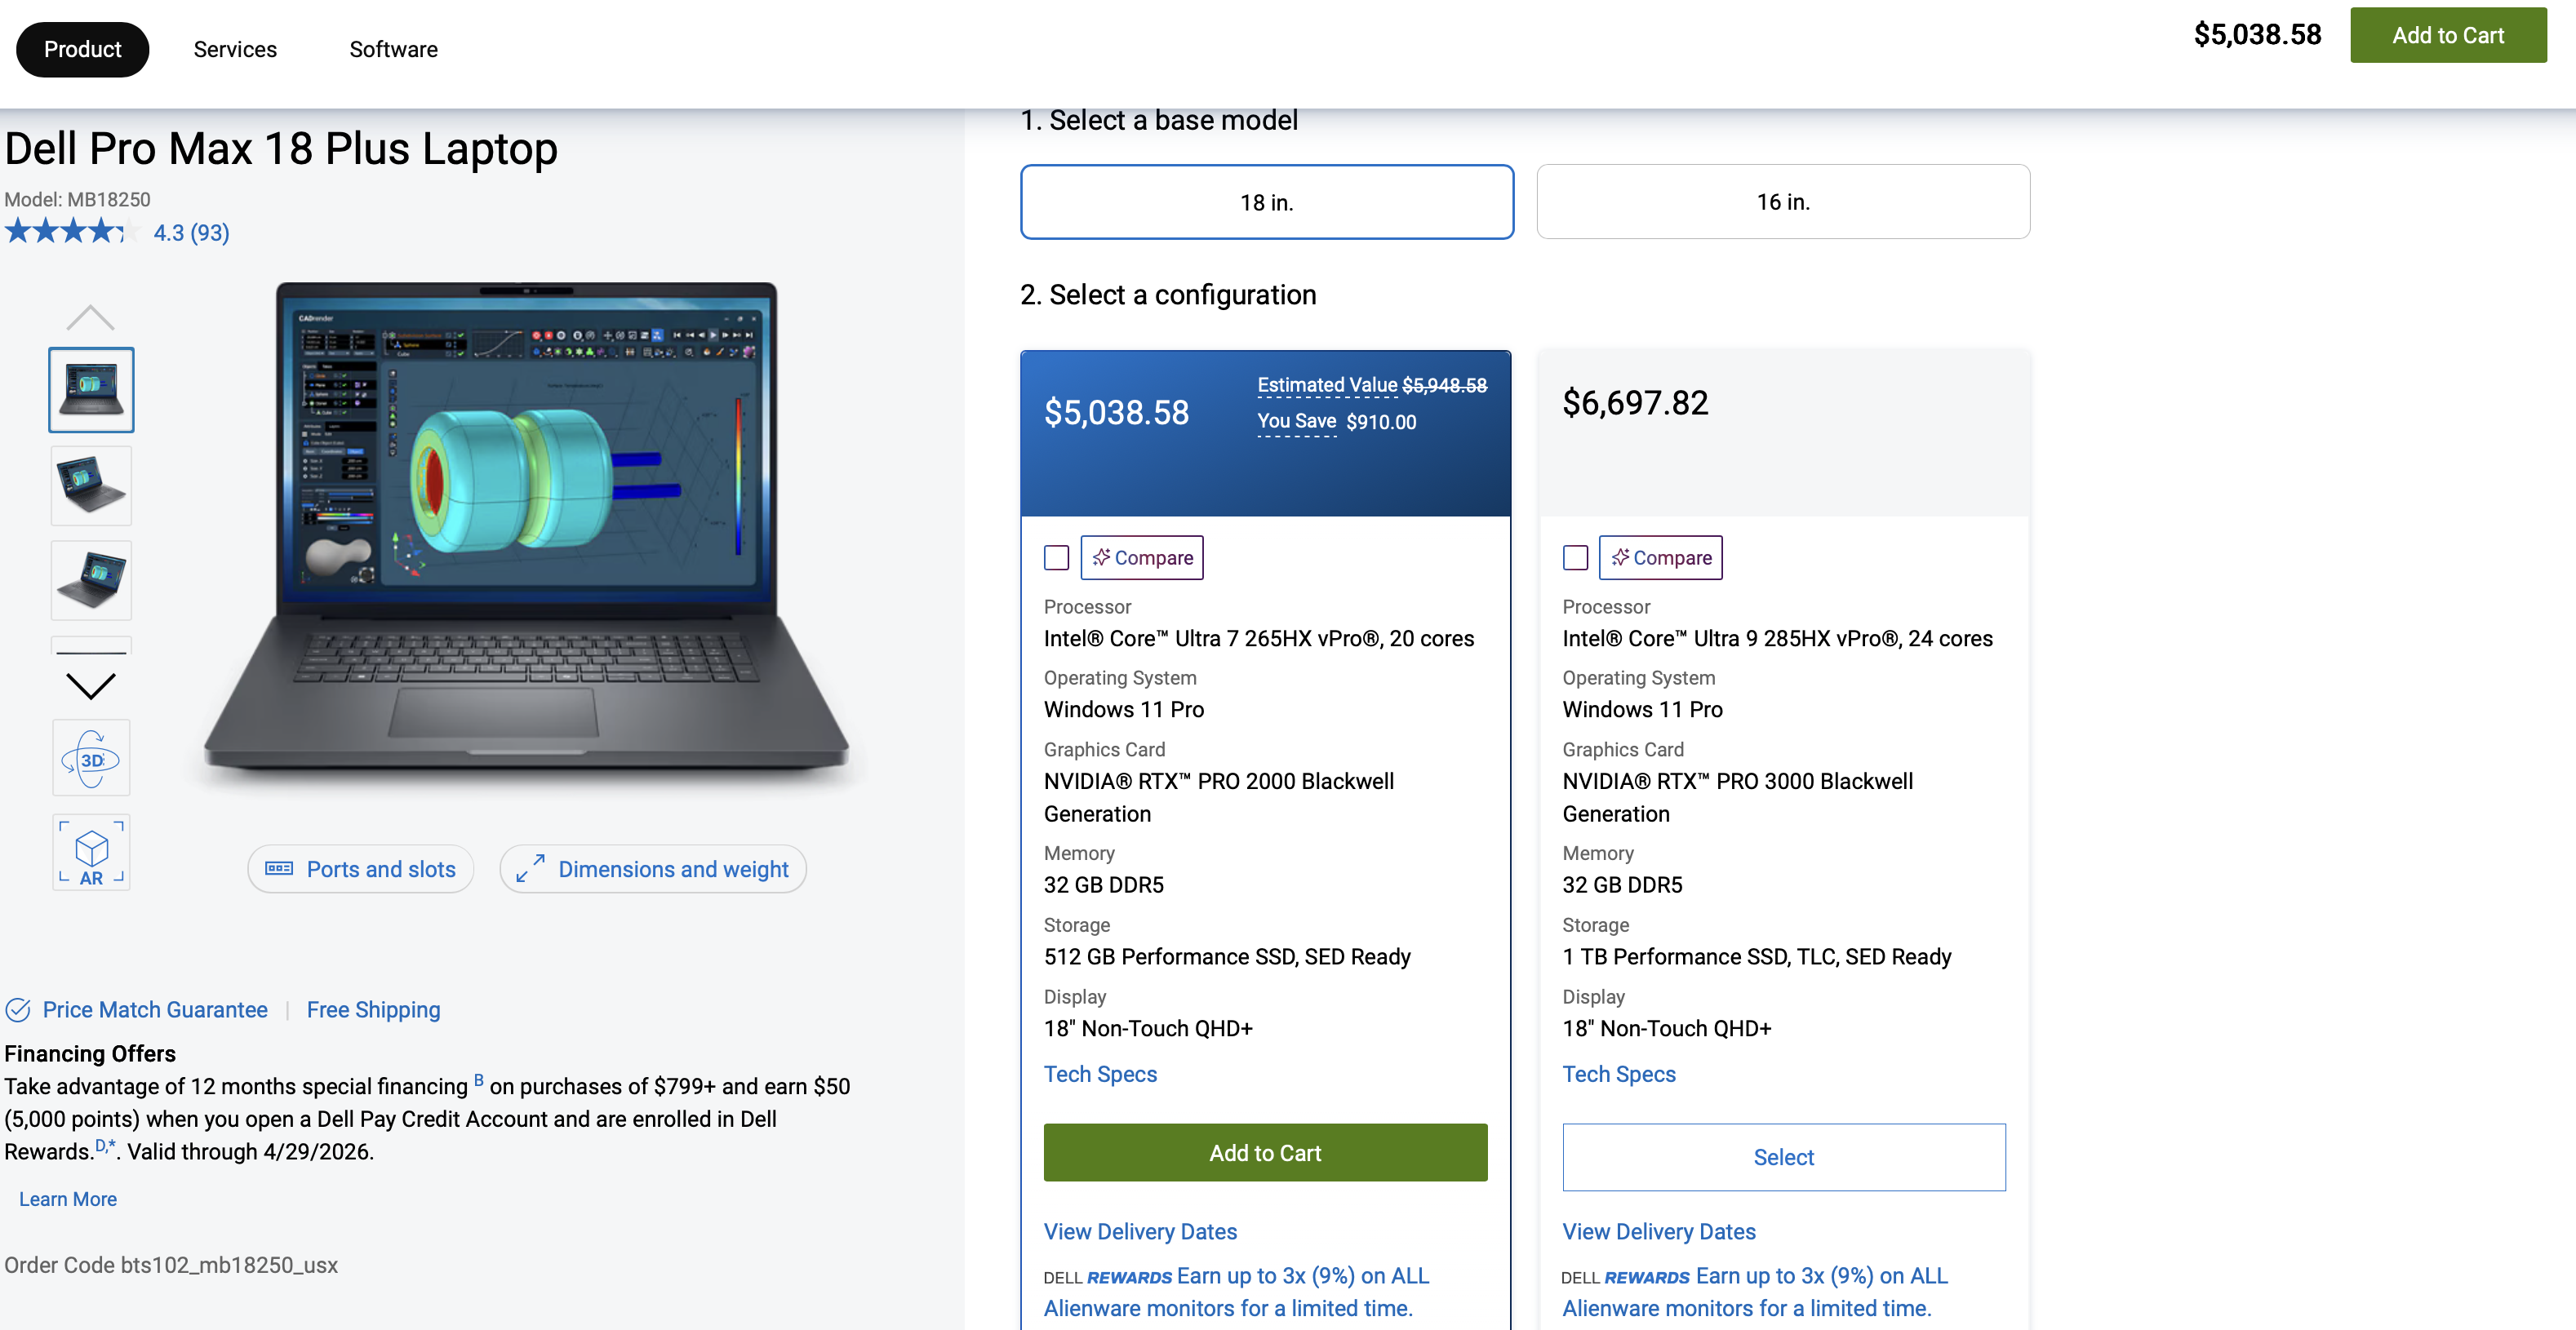
Task: Check the compare box for the $5,038.58 configuration
Action: [x=1056, y=558]
